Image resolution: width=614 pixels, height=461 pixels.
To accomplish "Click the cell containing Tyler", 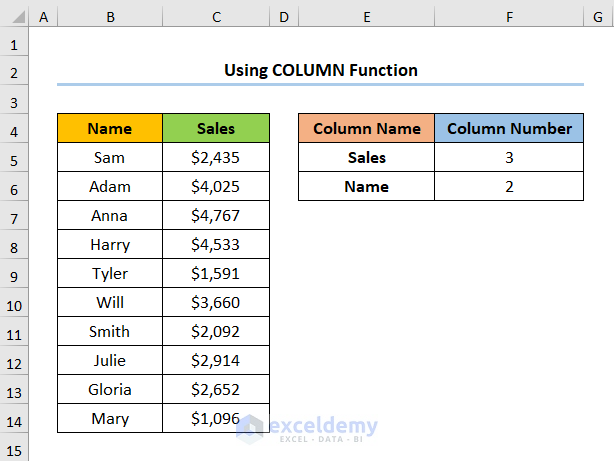I will click(109, 274).
